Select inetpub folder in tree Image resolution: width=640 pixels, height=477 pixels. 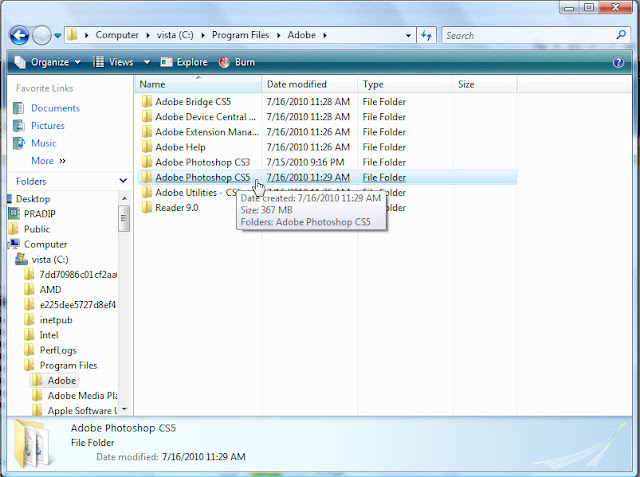point(56,320)
